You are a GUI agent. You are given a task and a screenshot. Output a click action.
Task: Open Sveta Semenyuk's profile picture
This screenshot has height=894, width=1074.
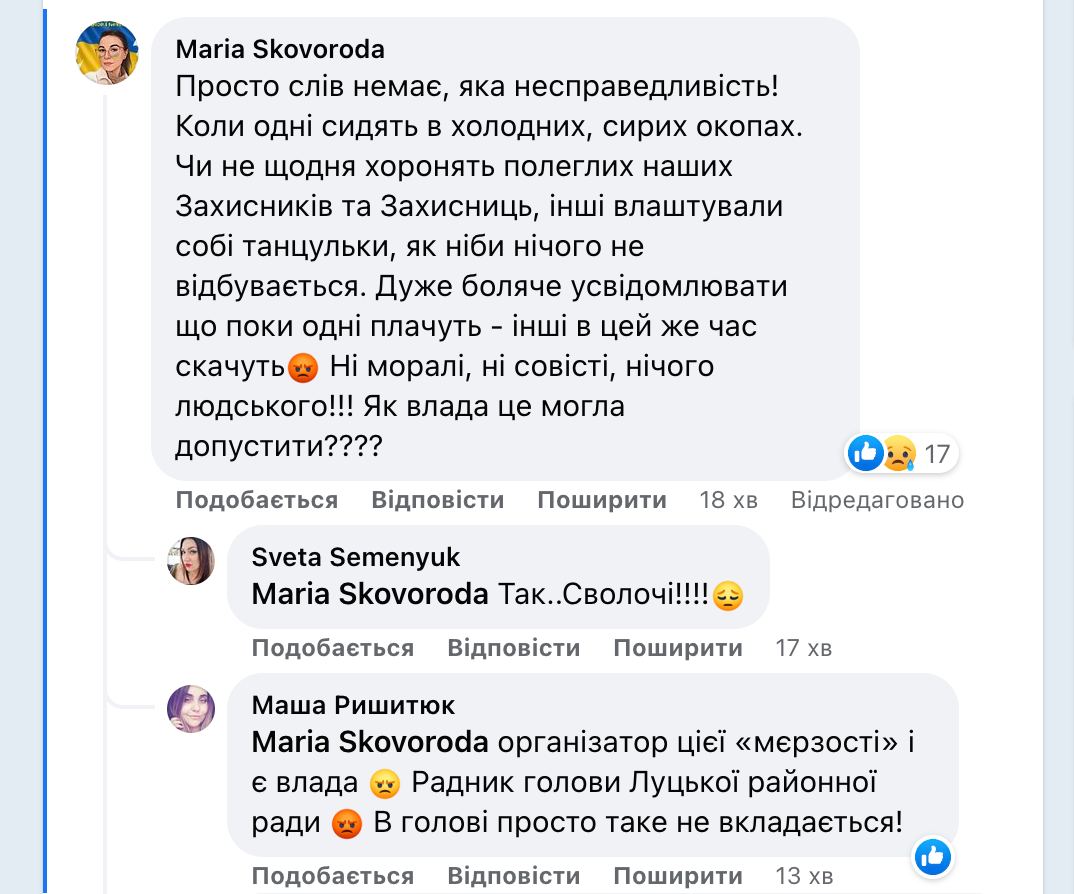[x=190, y=561]
